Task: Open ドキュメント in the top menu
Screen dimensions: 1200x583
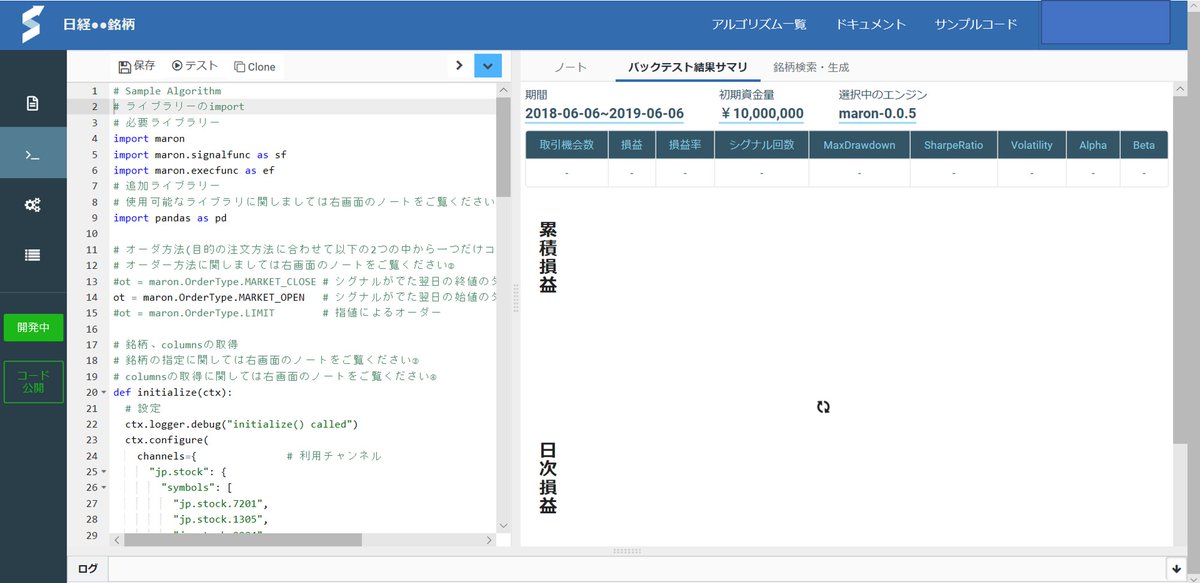Action: (x=870, y=24)
